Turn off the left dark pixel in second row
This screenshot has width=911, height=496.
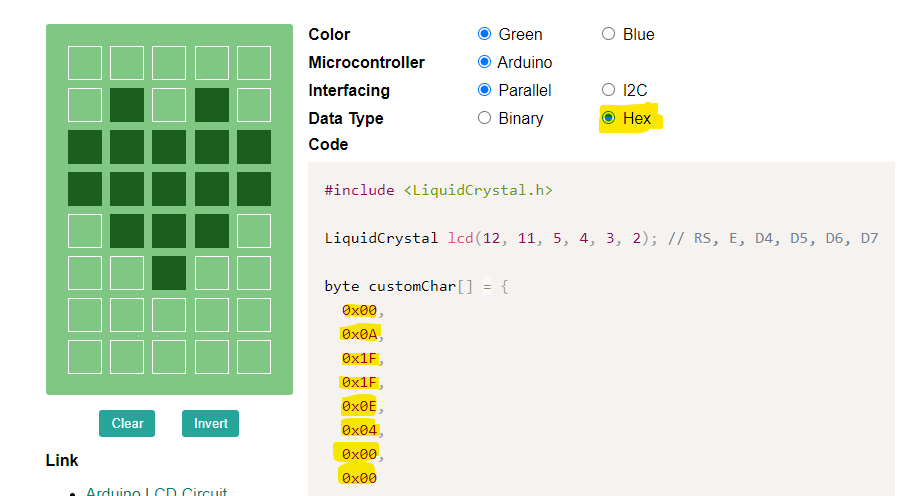coord(127,105)
